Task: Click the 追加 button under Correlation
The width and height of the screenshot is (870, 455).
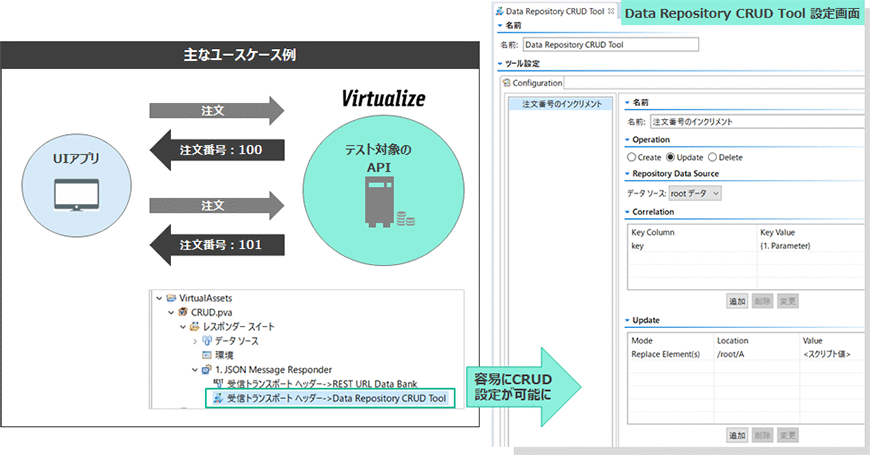Action: point(737,301)
